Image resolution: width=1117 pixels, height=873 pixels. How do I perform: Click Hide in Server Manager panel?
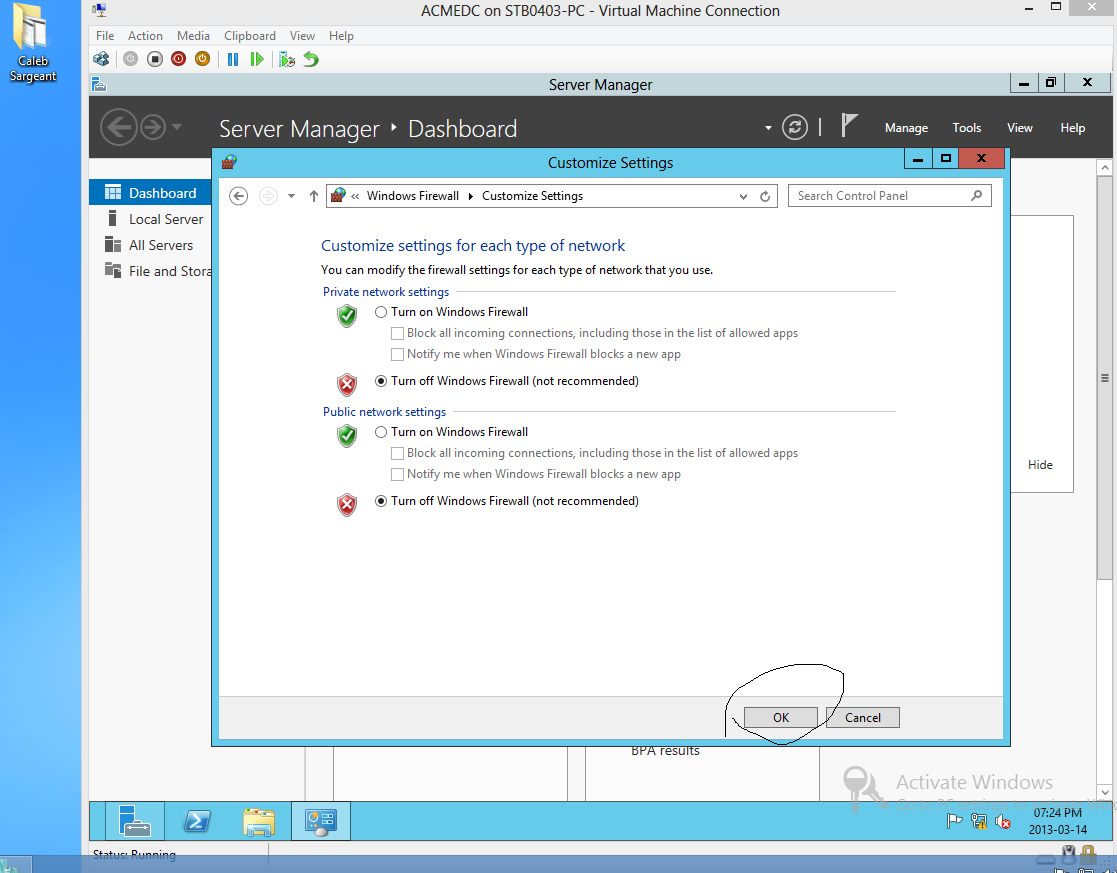pos(1040,465)
